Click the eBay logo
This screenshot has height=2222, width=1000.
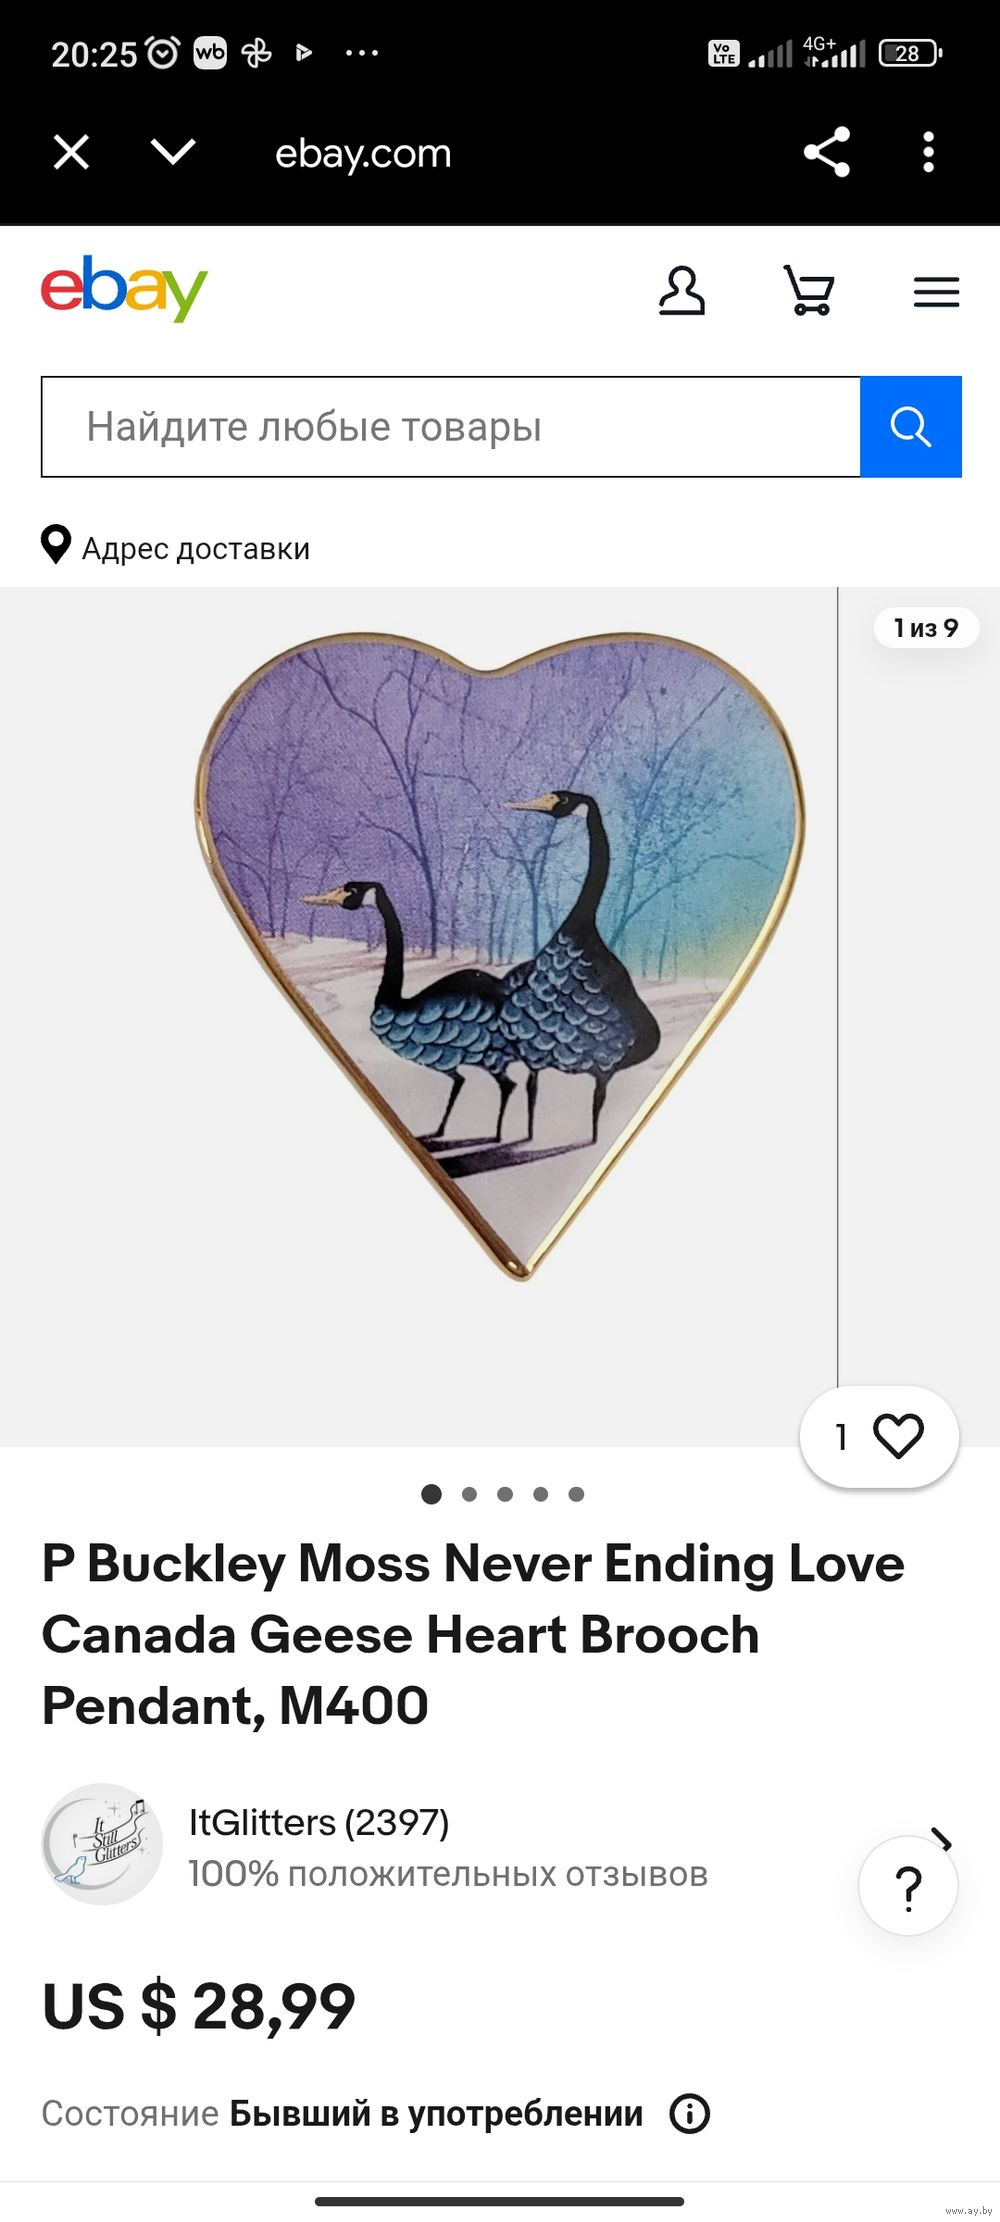pyautogui.click(x=124, y=289)
